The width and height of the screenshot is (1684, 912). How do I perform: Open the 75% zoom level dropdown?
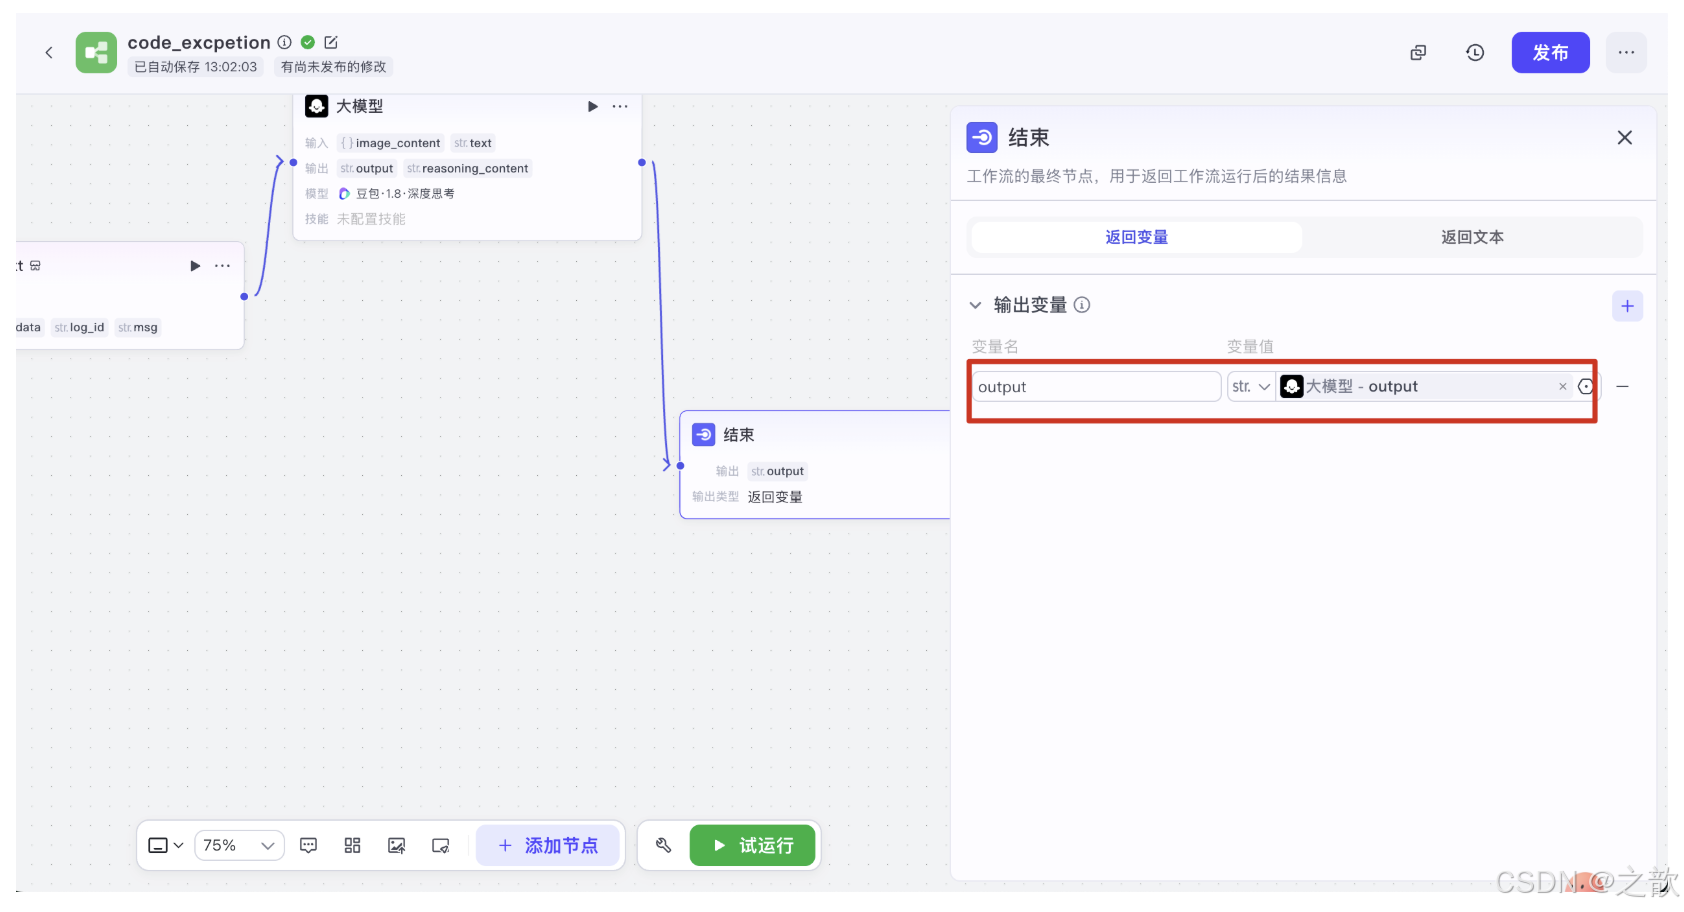[x=239, y=845]
